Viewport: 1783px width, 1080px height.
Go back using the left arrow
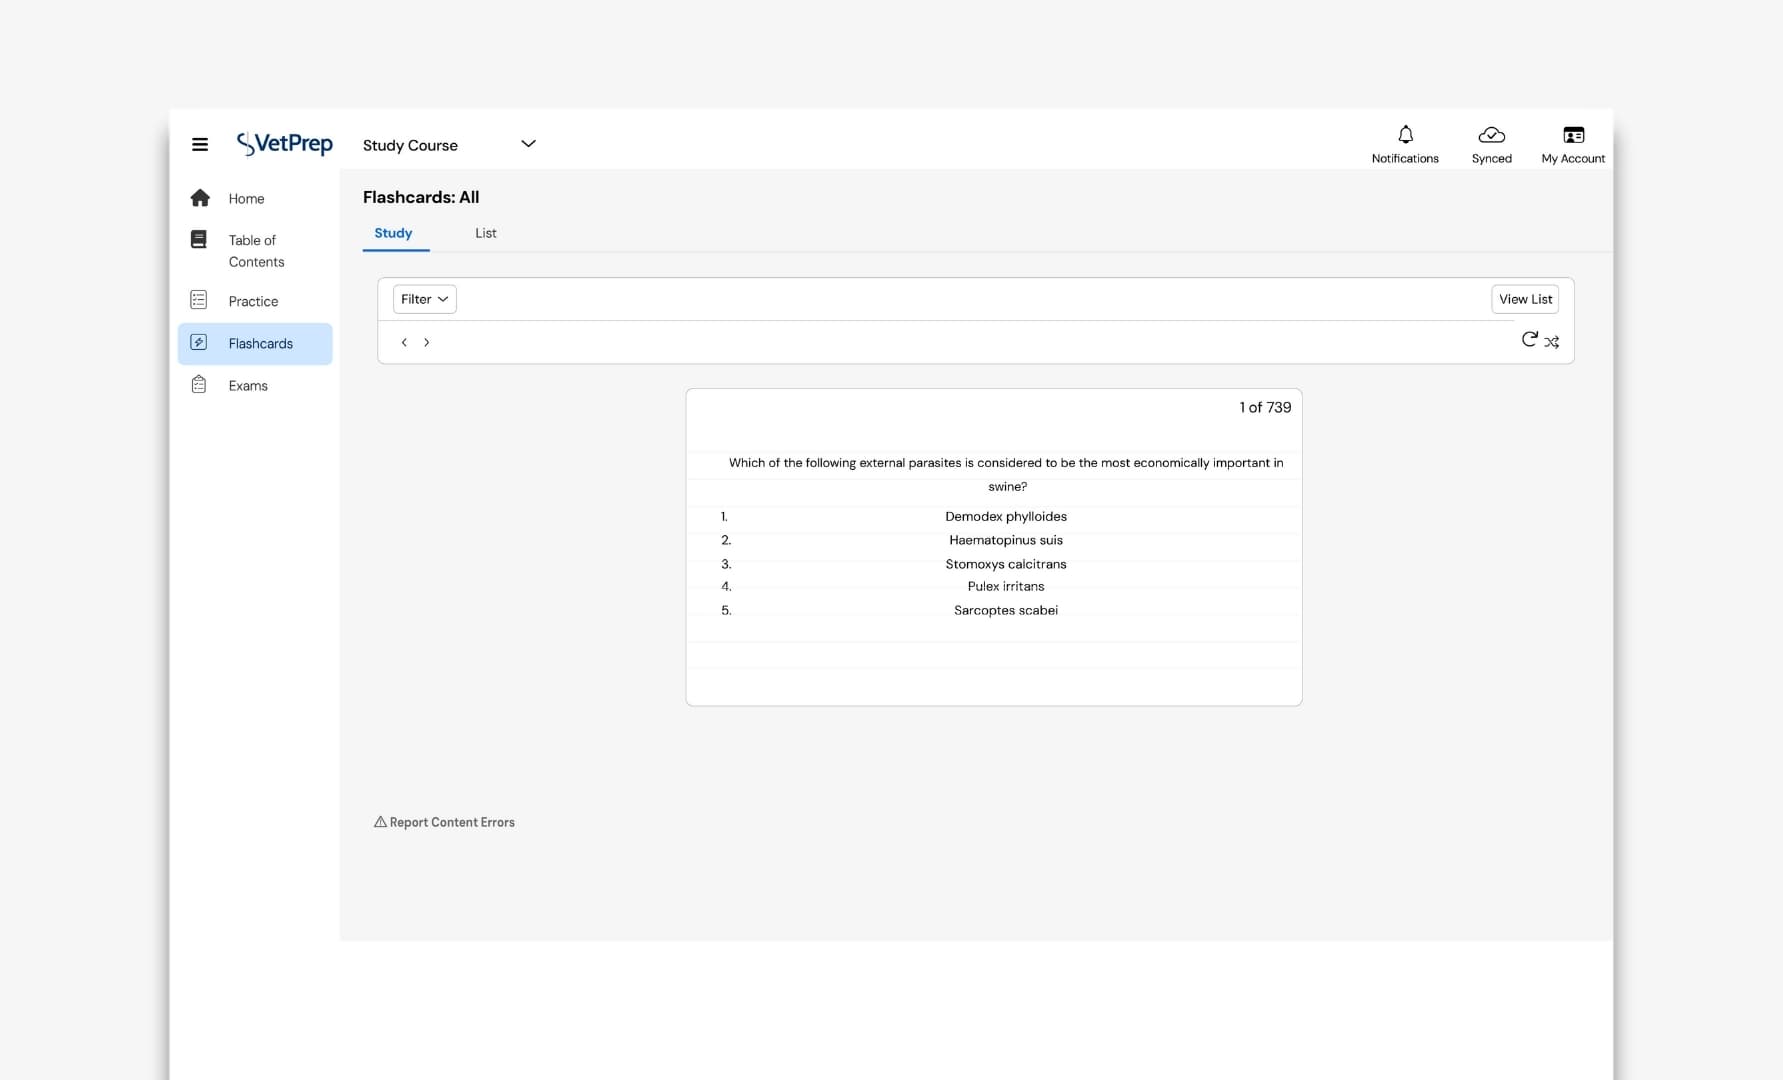click(x=404, y=342)
